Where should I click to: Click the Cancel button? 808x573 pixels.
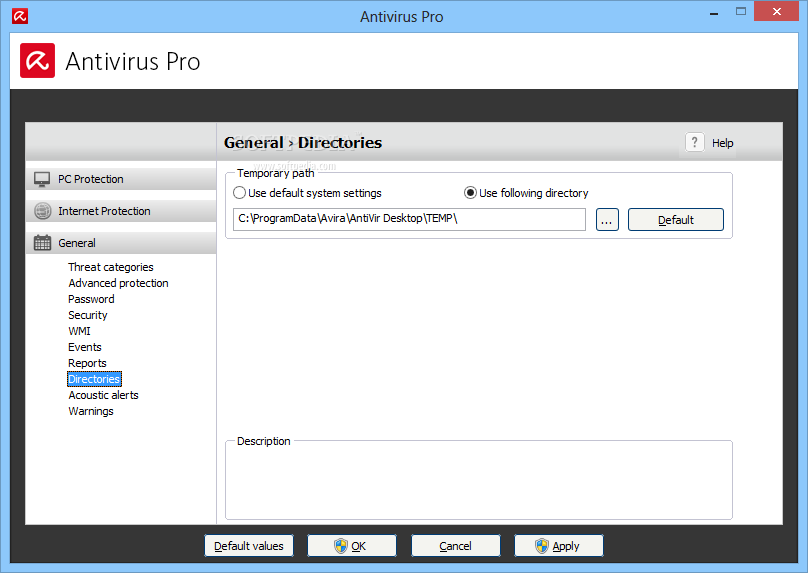(456, 546)
